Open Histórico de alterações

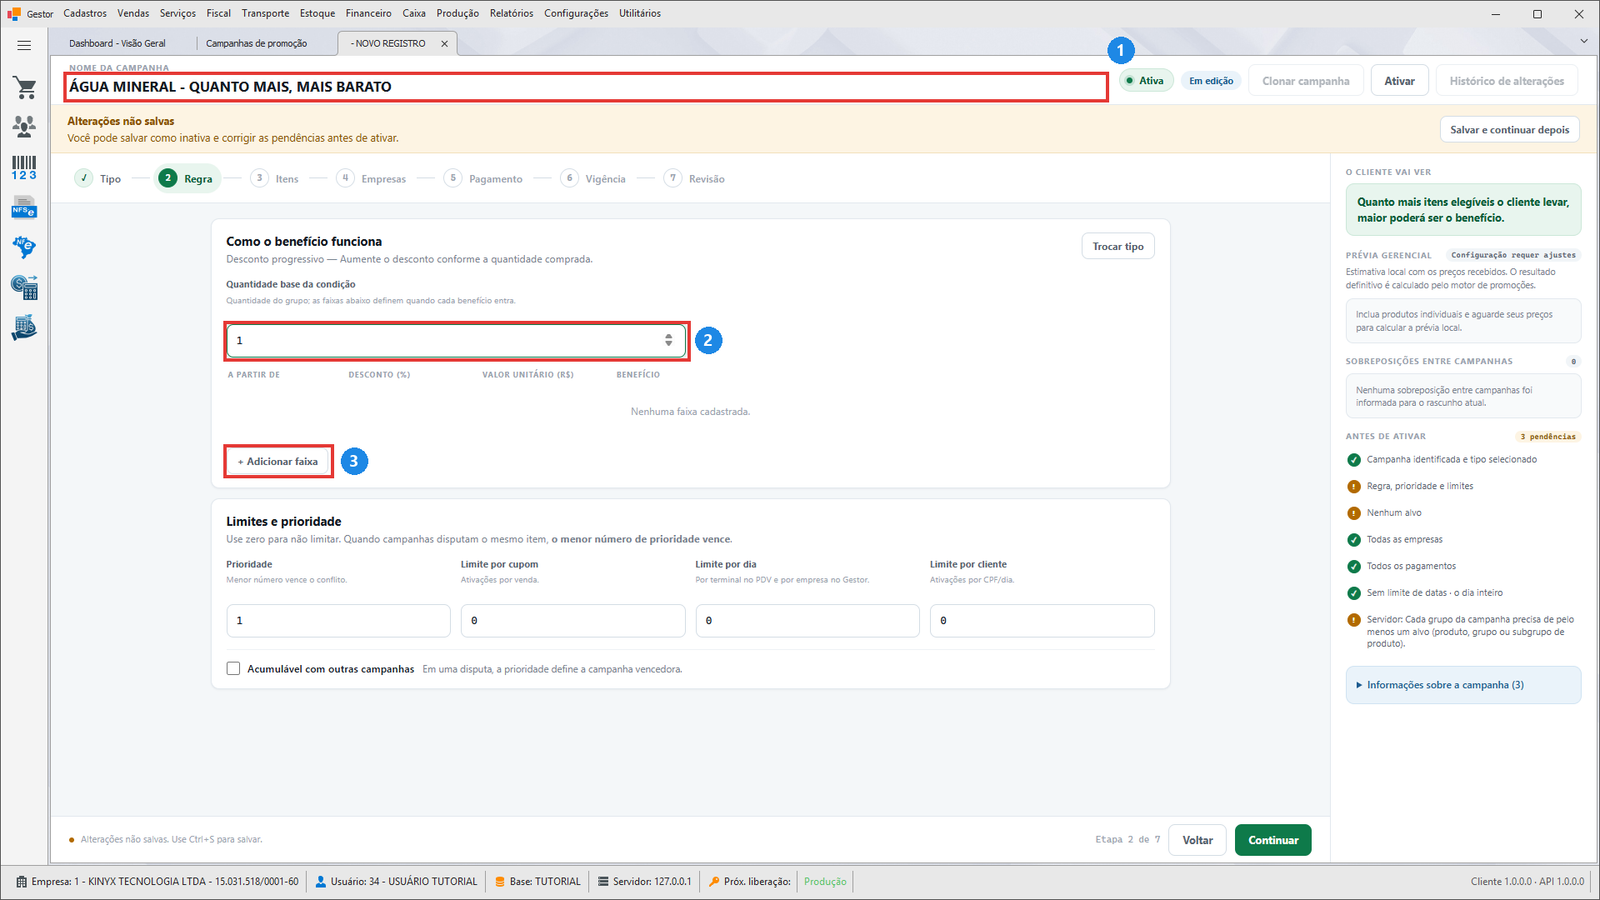1506,81
